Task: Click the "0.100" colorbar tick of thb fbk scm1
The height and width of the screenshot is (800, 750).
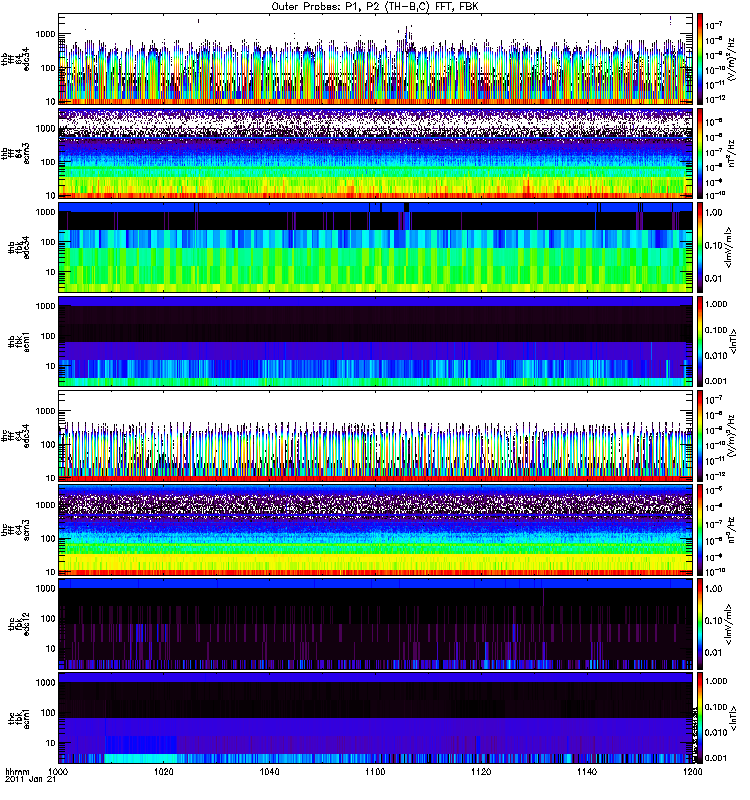Action: tap(716, 330)
